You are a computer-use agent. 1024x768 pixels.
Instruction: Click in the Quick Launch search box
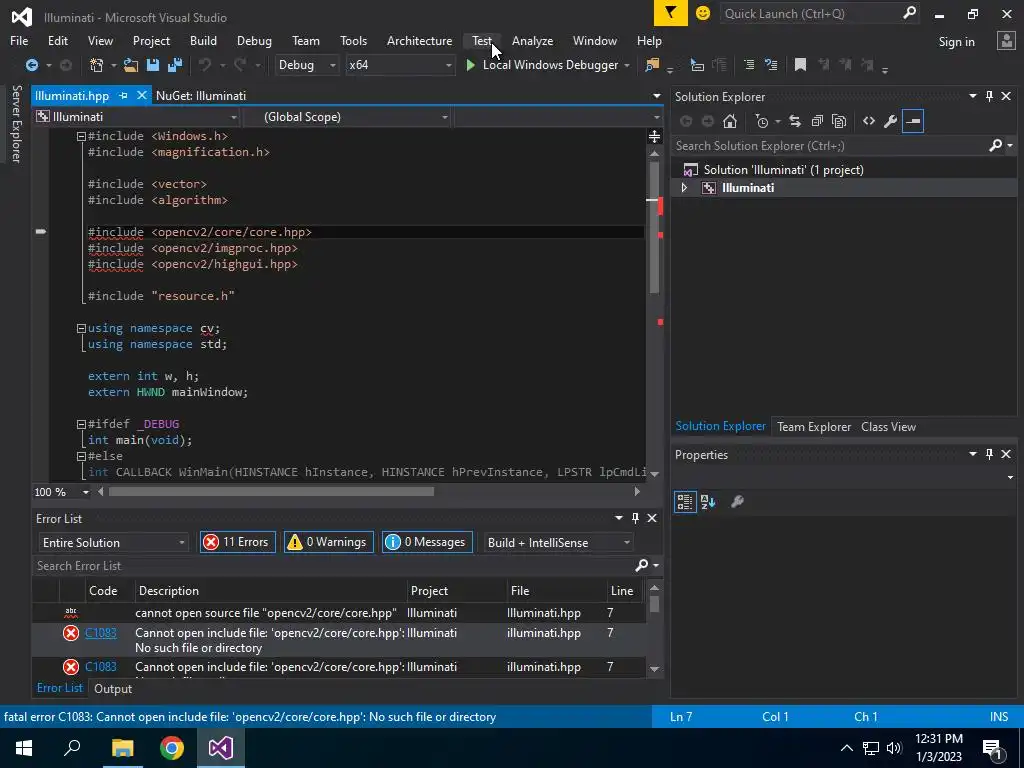click(x=810, y=13)
